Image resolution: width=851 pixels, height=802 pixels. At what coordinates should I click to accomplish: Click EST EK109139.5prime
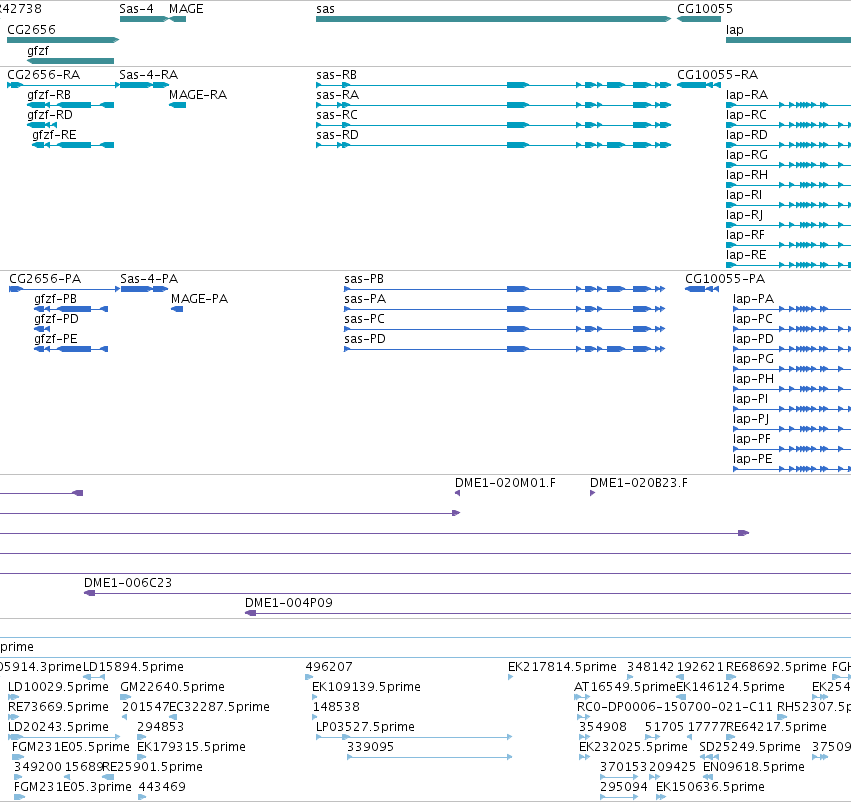click(x=315, y=697)
